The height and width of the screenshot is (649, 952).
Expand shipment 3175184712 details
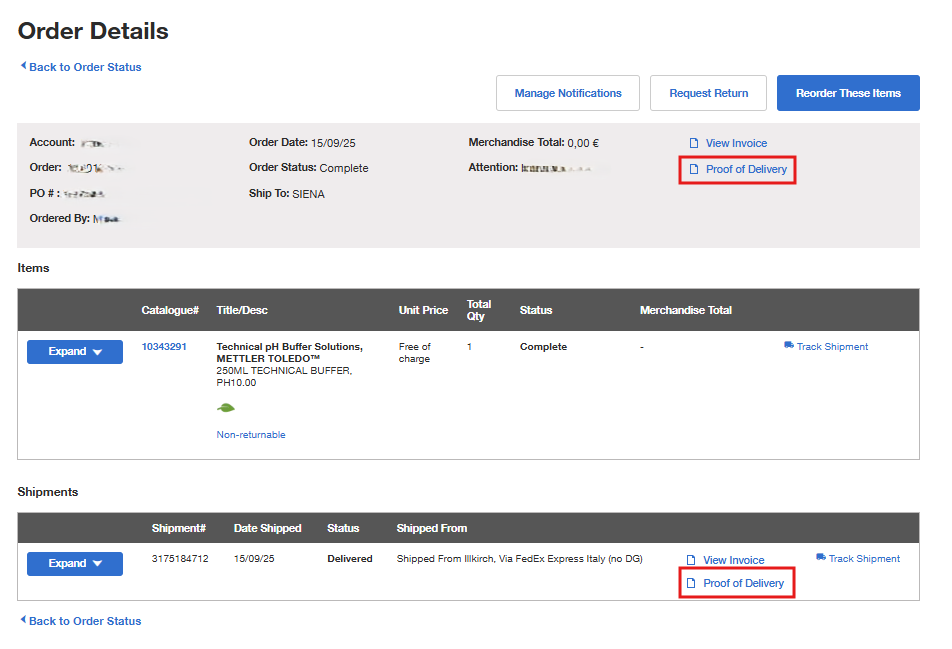(74, 563)
